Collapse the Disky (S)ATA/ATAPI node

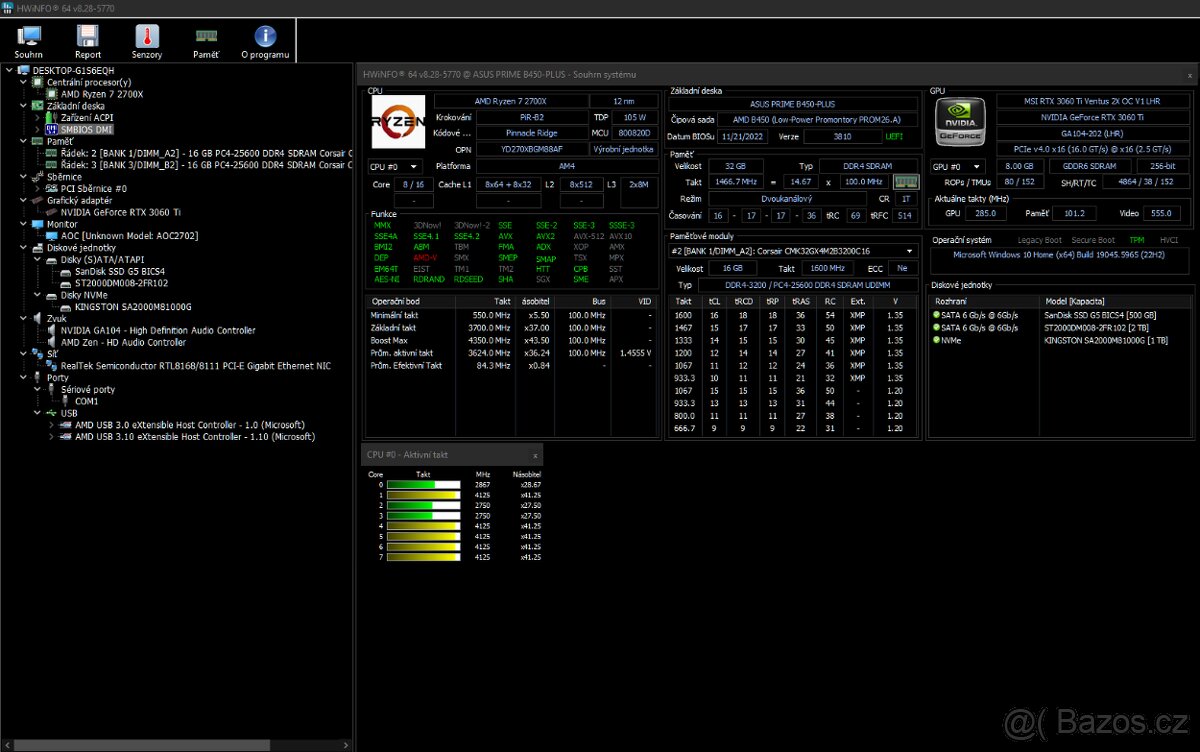click(x=38, y=260)
